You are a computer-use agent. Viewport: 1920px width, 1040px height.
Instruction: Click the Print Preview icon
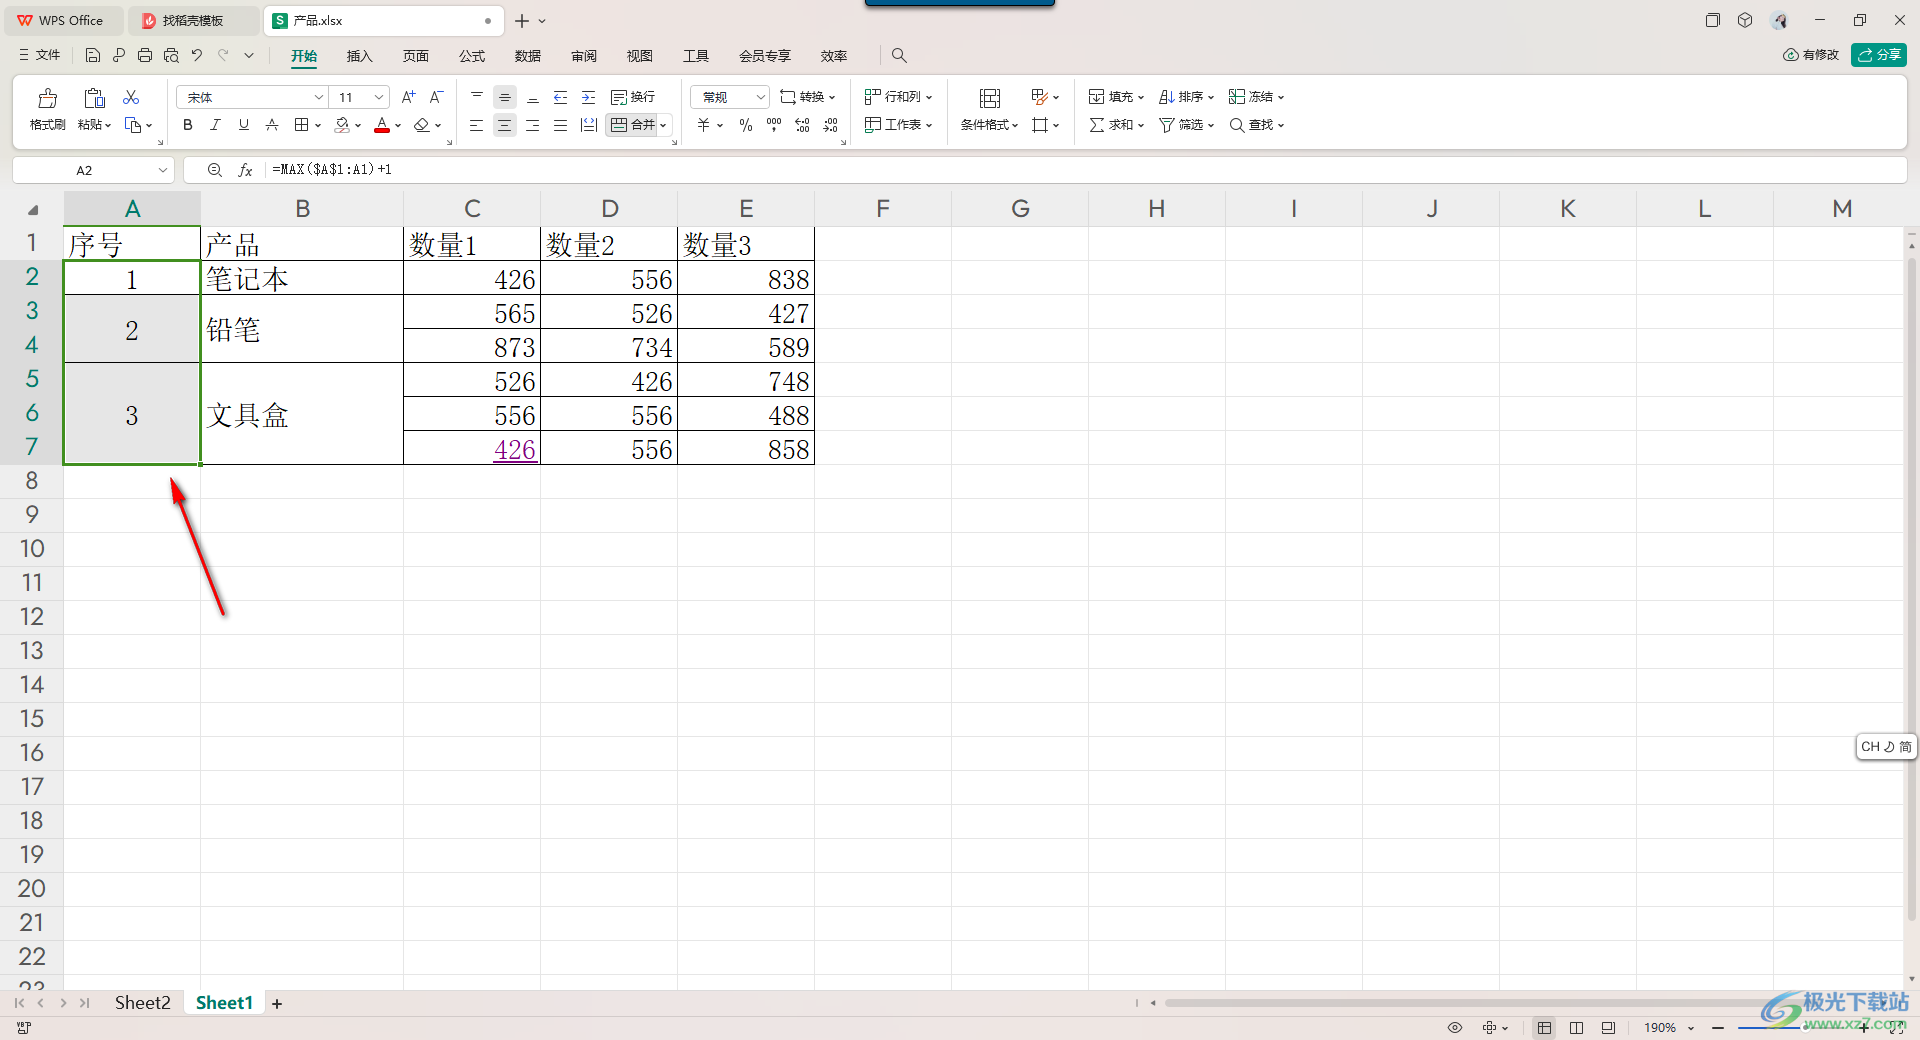[171, 55]
